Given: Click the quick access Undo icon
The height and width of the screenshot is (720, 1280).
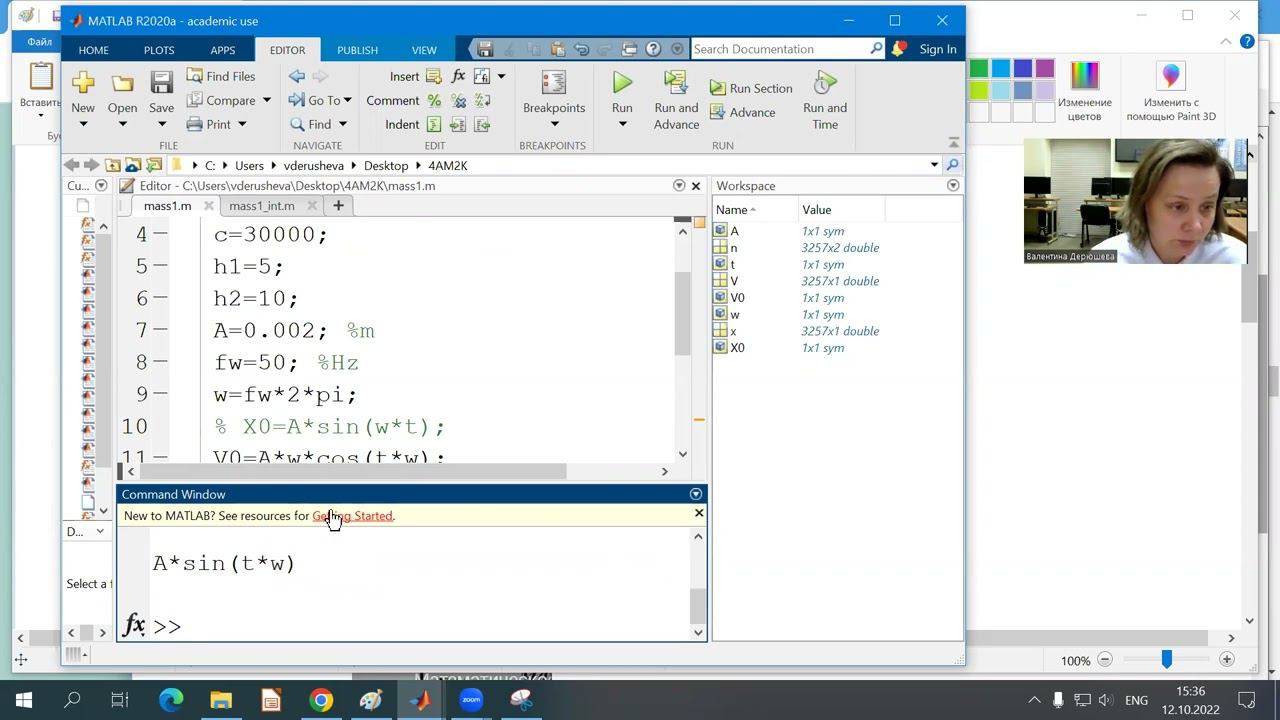Looking at the screenshot, I should (x=581, y=49).
